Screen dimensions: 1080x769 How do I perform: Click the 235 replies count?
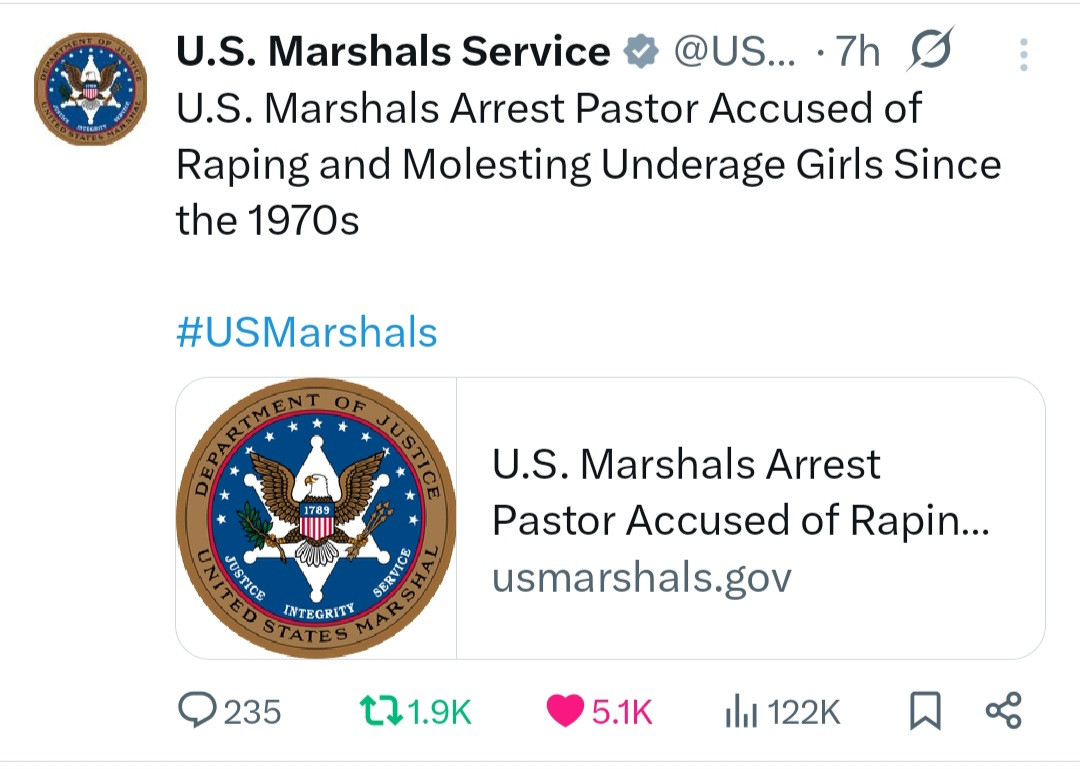coord(252,712)
